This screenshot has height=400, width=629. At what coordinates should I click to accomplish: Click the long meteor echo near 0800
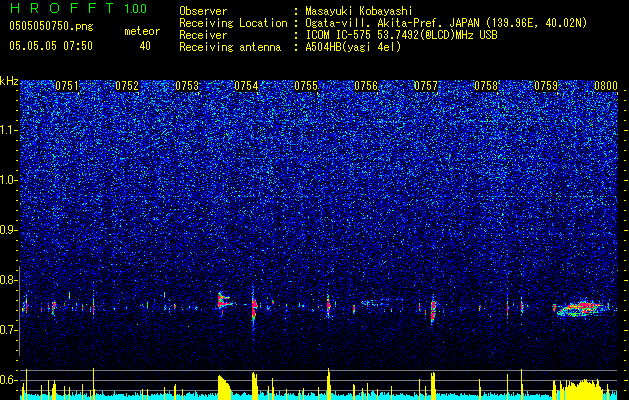(581, 309)
